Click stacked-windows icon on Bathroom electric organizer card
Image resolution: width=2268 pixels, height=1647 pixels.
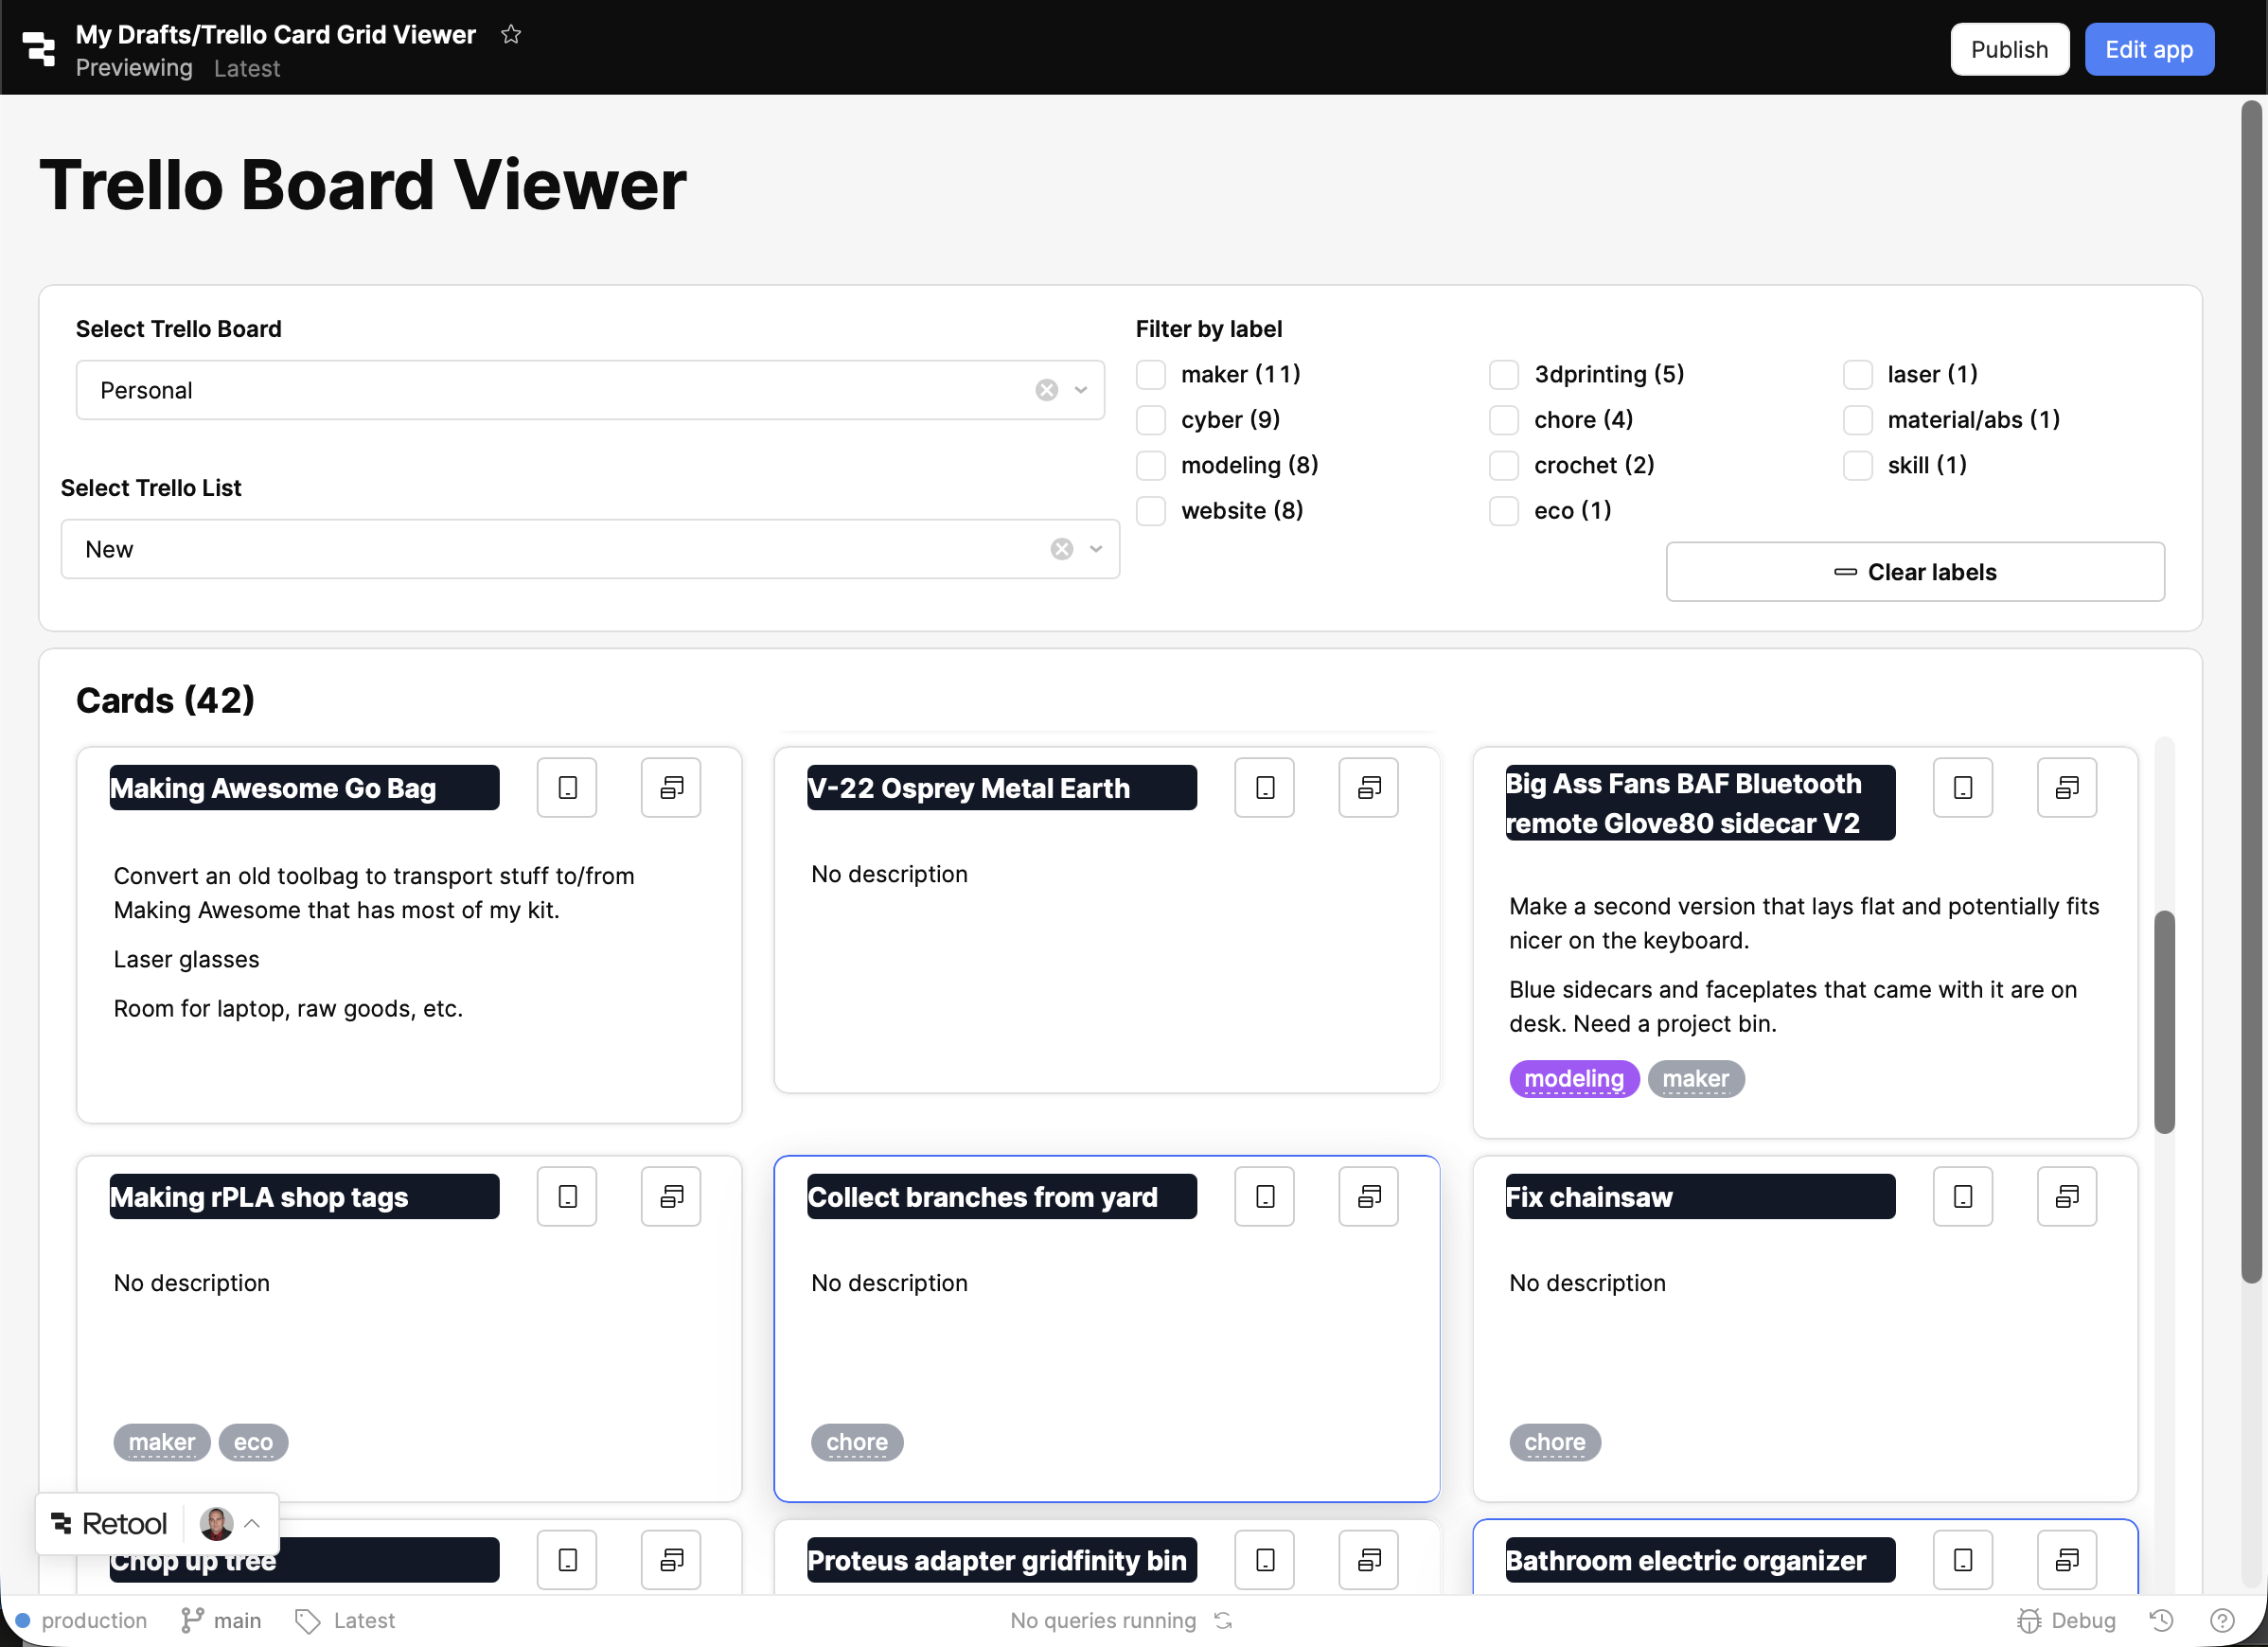coord(2067,1560)
